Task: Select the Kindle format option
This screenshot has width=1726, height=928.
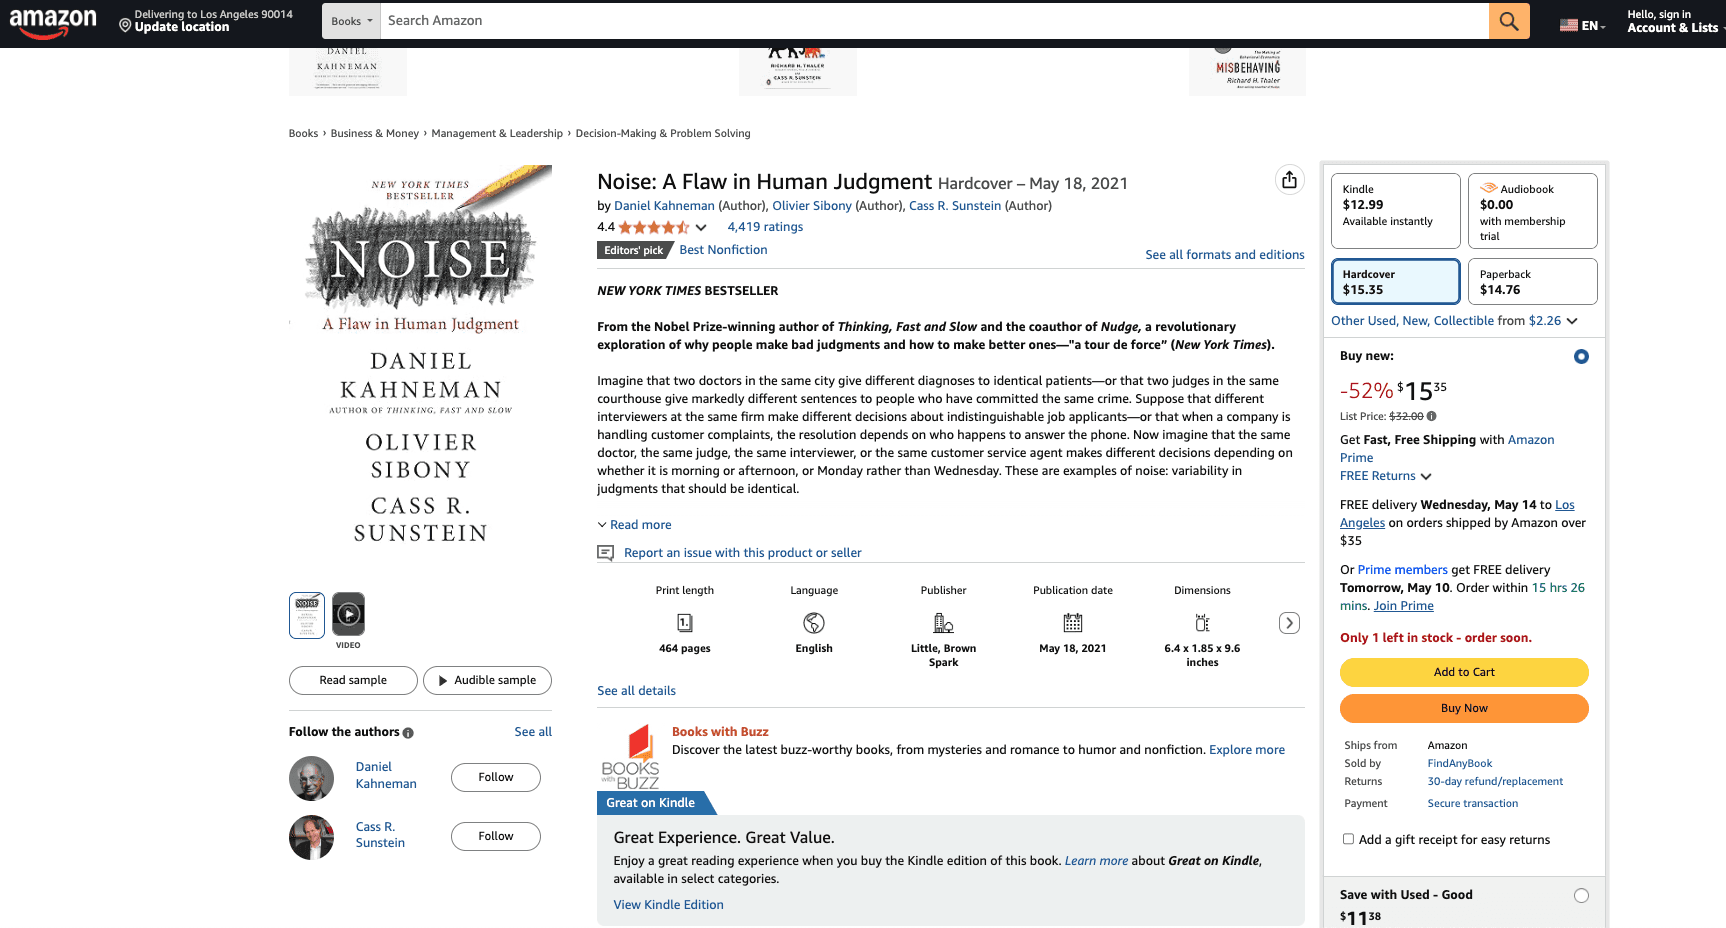Action: [x=1396, y=211]
